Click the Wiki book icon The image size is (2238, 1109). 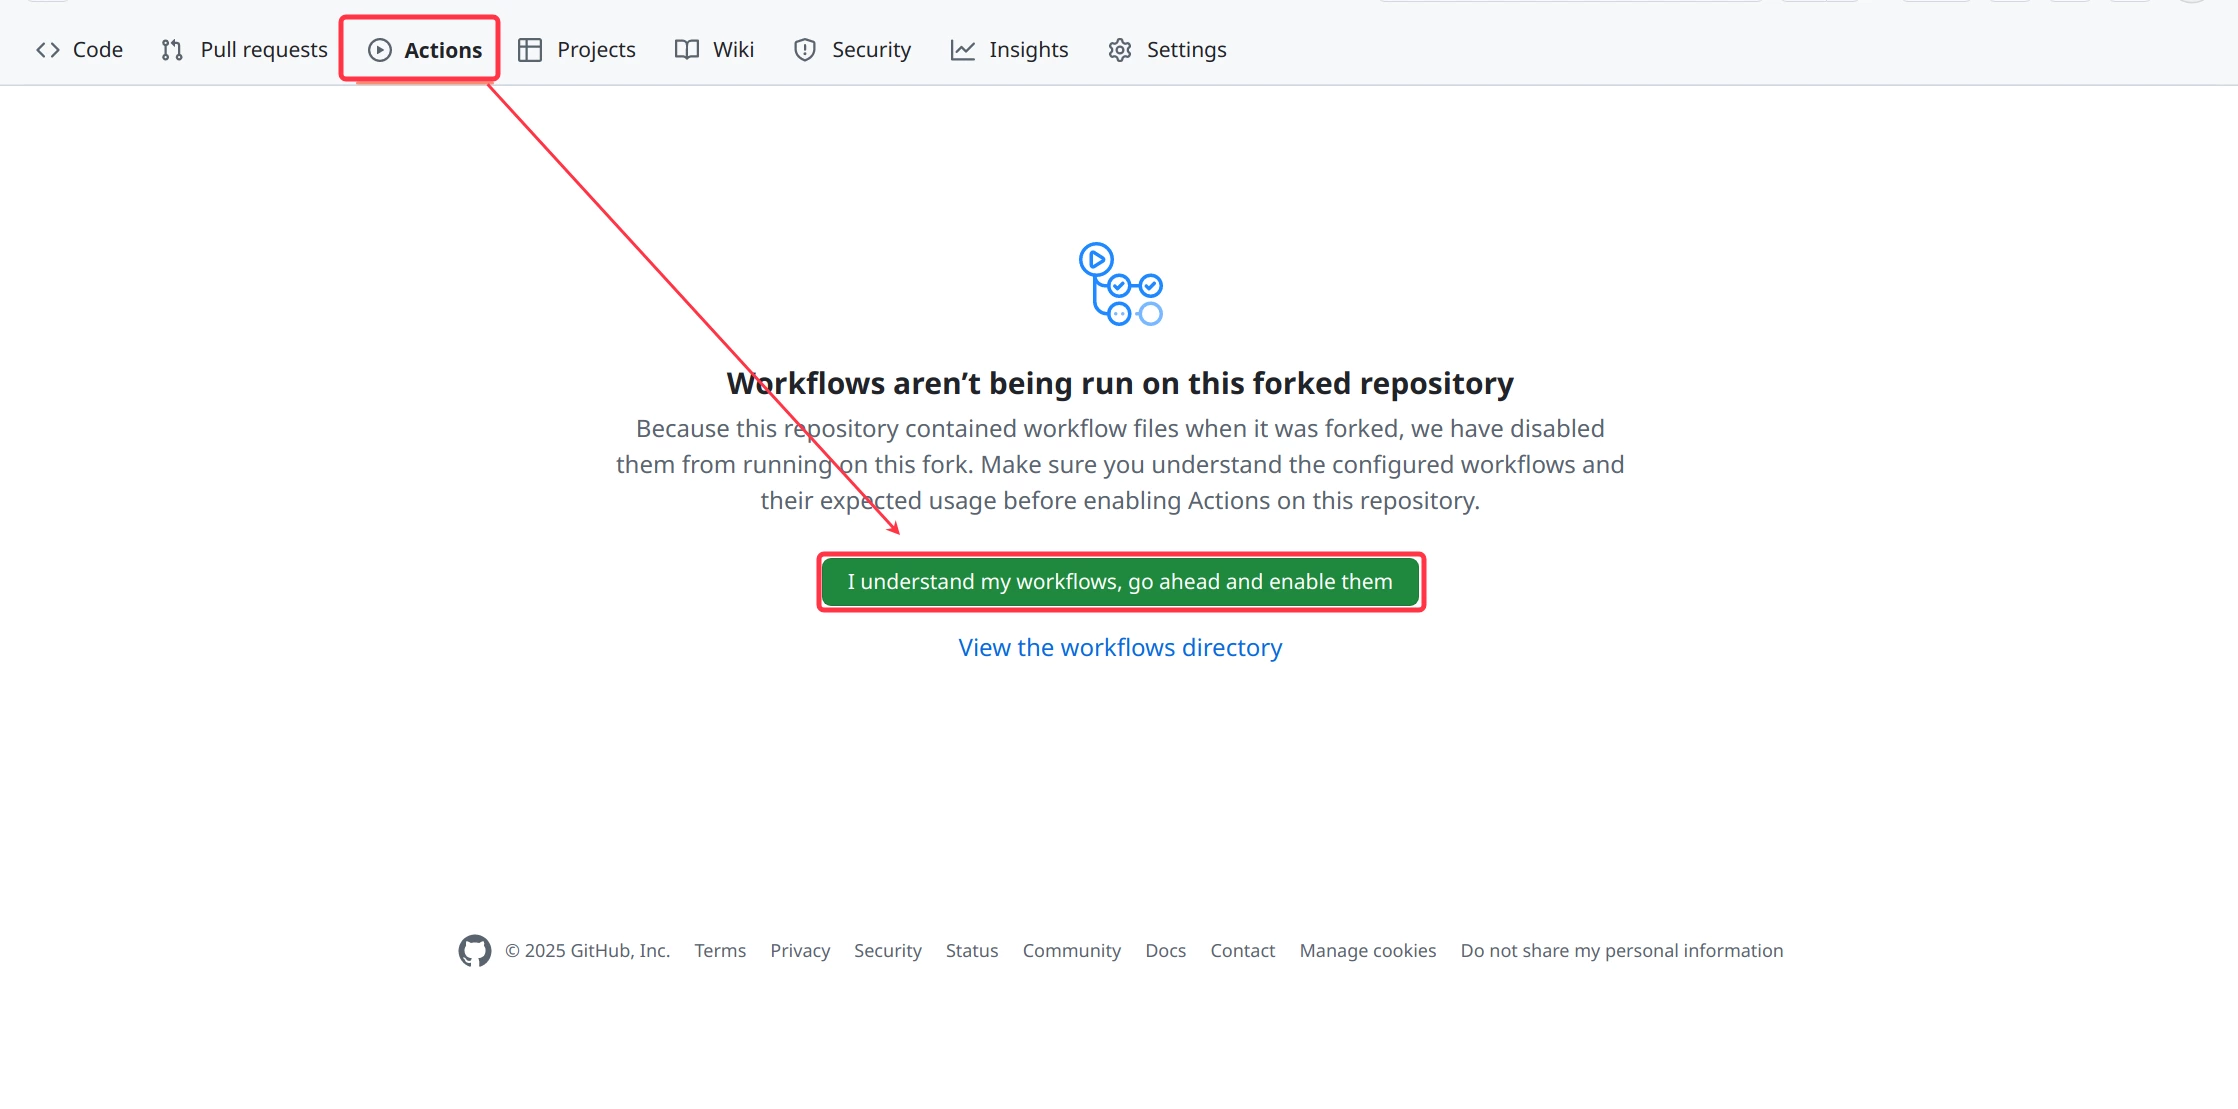click(686, 49)
